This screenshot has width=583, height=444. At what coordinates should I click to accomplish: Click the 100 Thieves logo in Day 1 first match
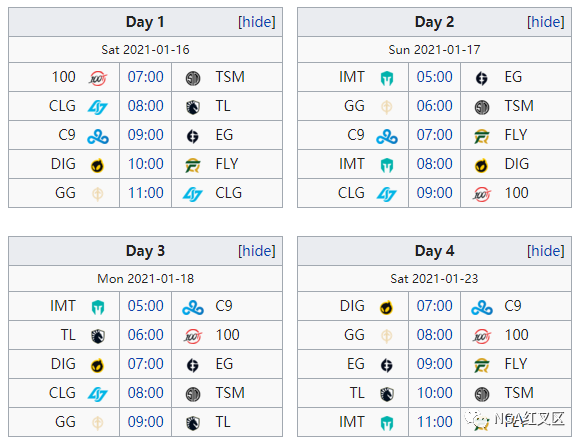tap(98, 78)
